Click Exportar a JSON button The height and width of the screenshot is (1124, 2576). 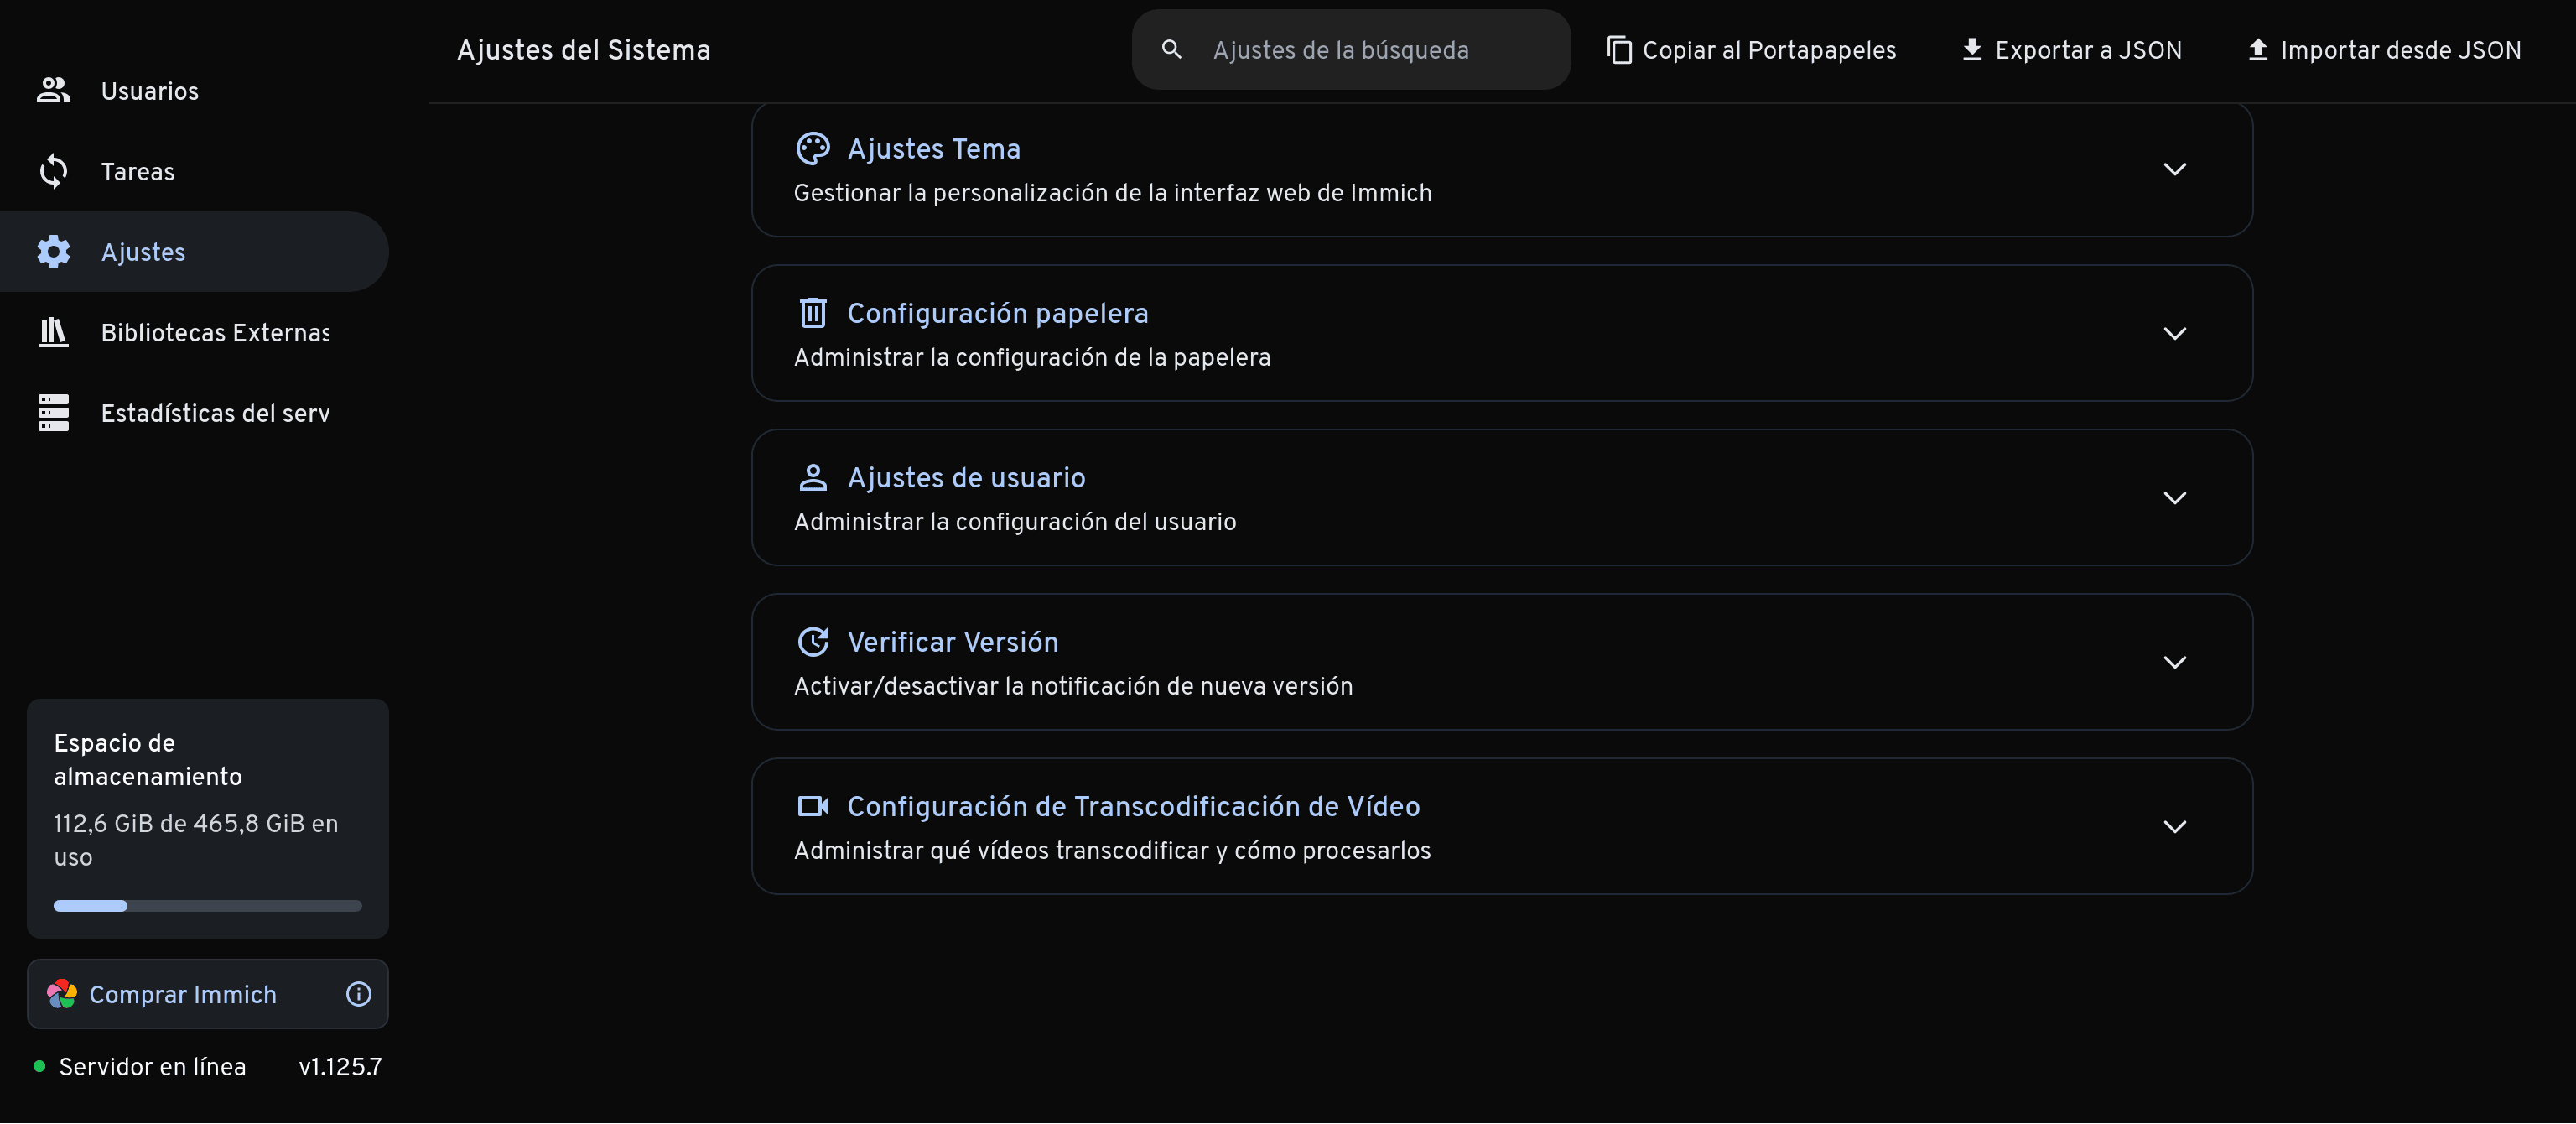2071,50
